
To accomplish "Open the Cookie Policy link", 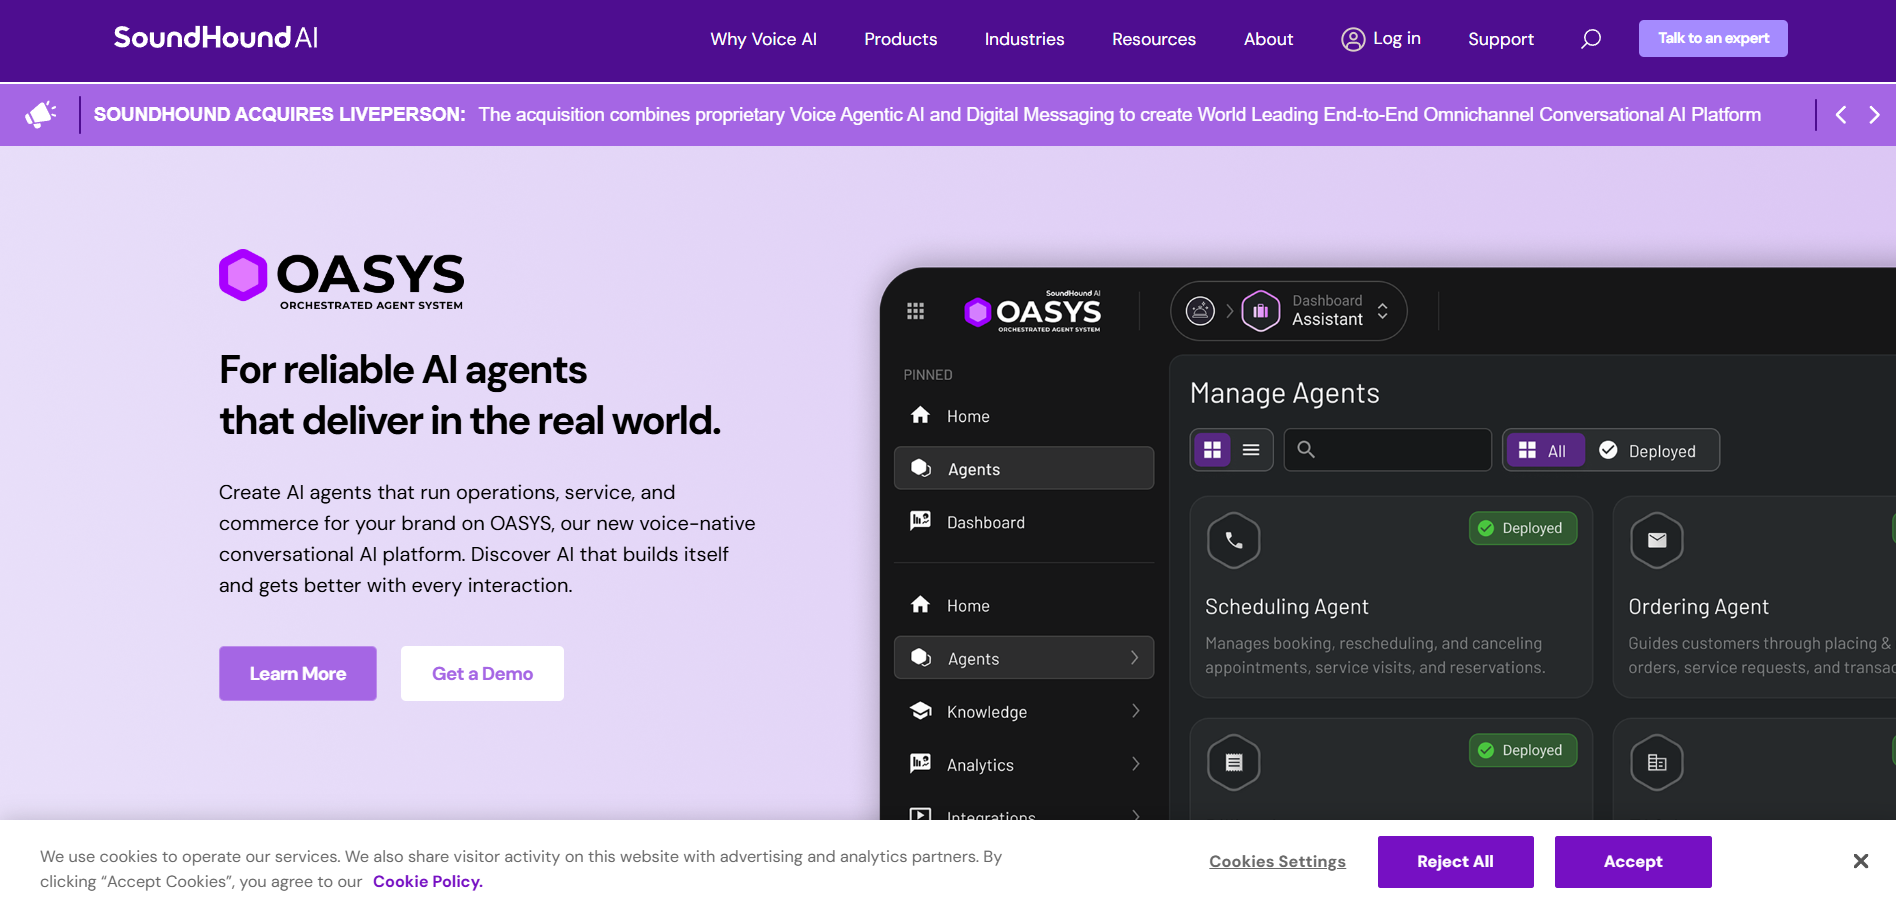I will pyautogui.click(x=428, y=881).
